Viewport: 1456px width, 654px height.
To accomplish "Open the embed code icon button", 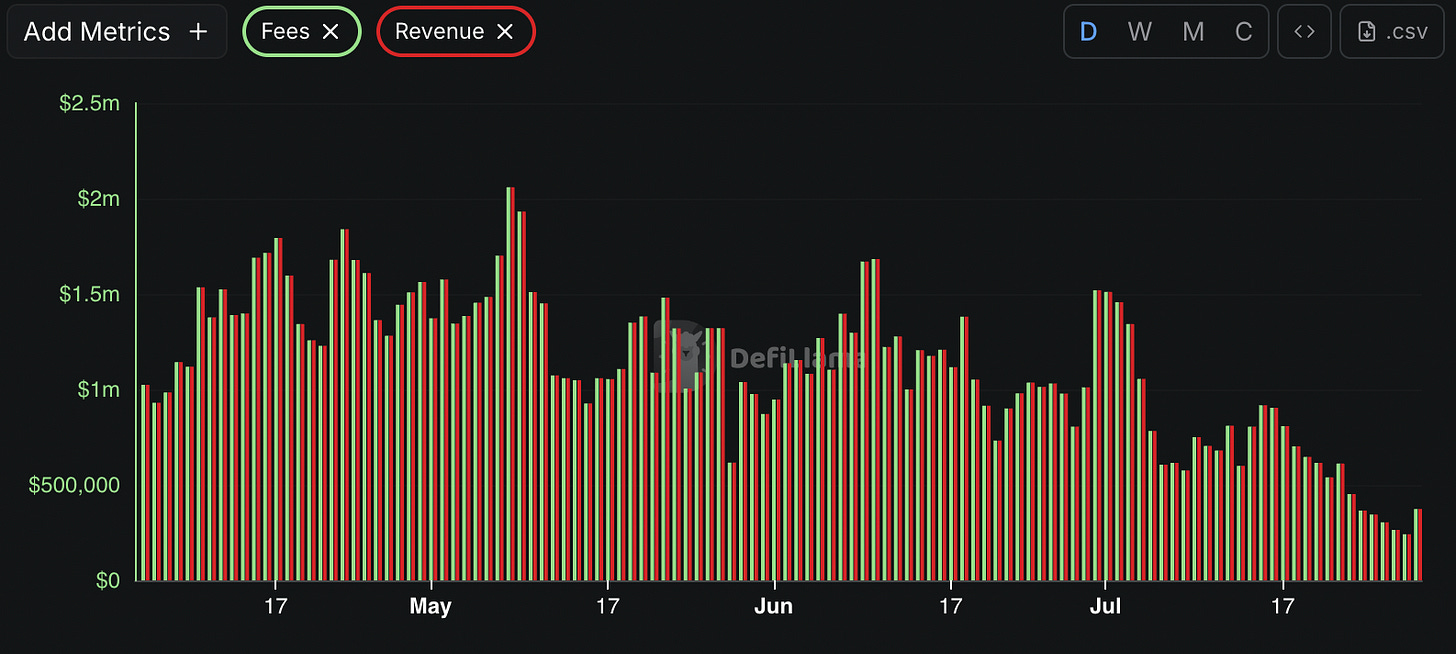I will pos(1304,32).
